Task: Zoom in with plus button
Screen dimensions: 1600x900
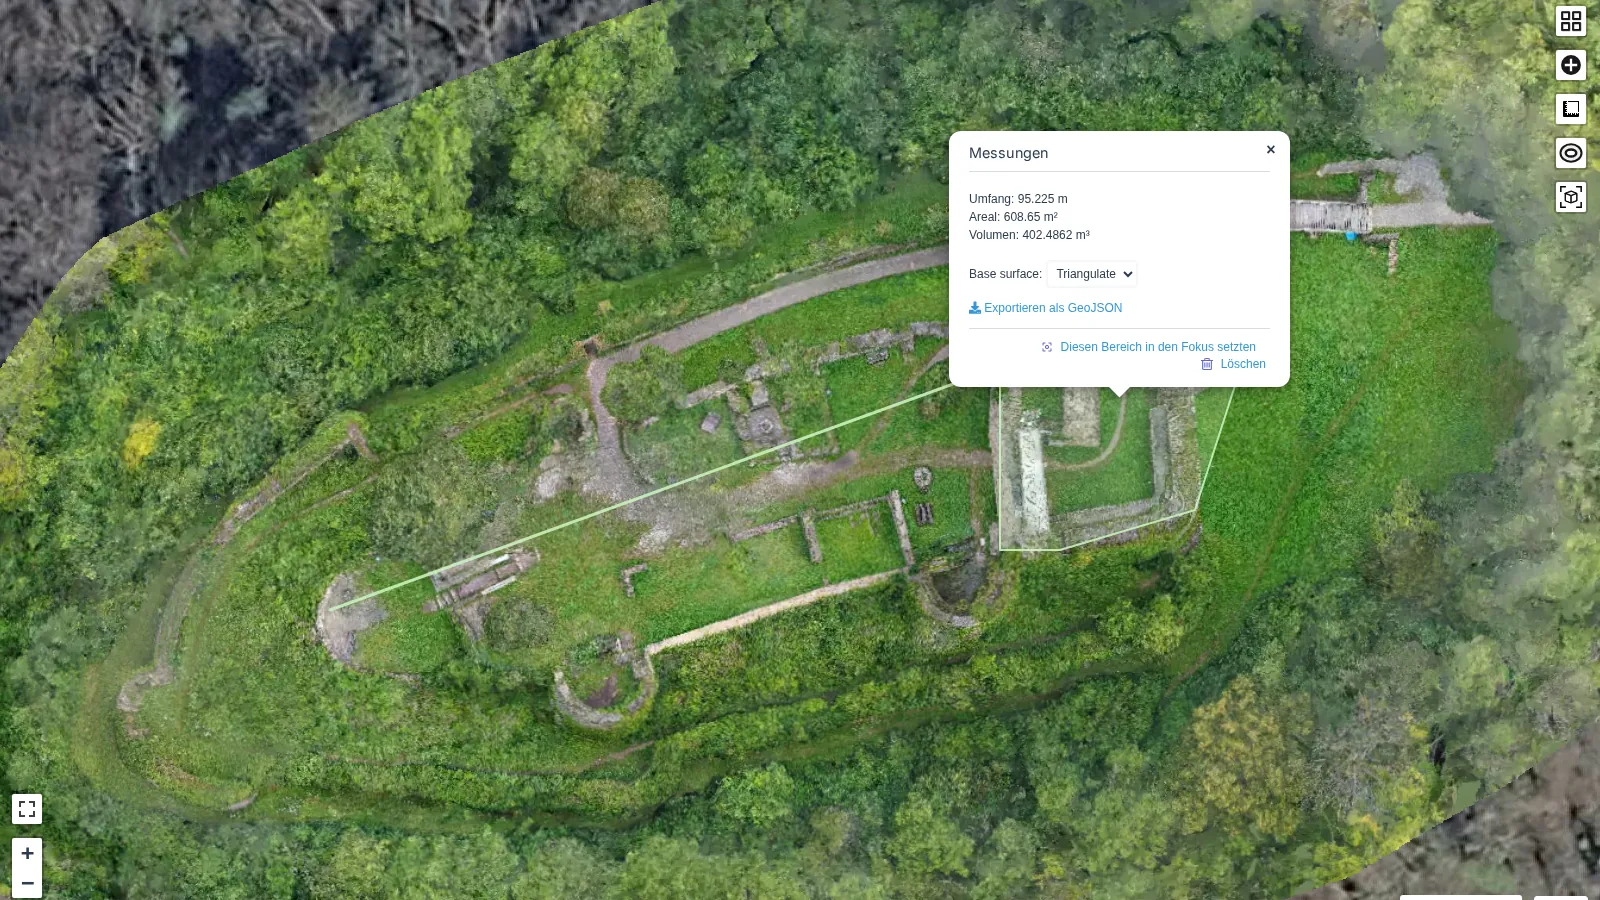Action: (27, 853)
